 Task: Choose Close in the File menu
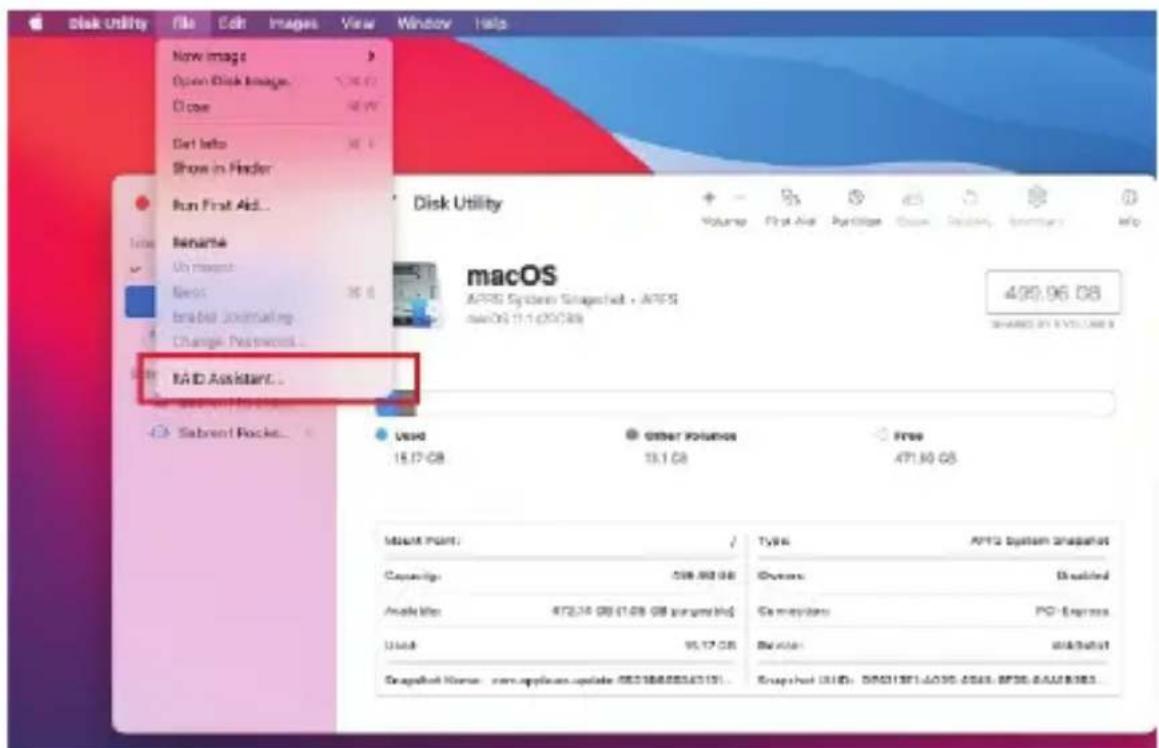(273, 106)
